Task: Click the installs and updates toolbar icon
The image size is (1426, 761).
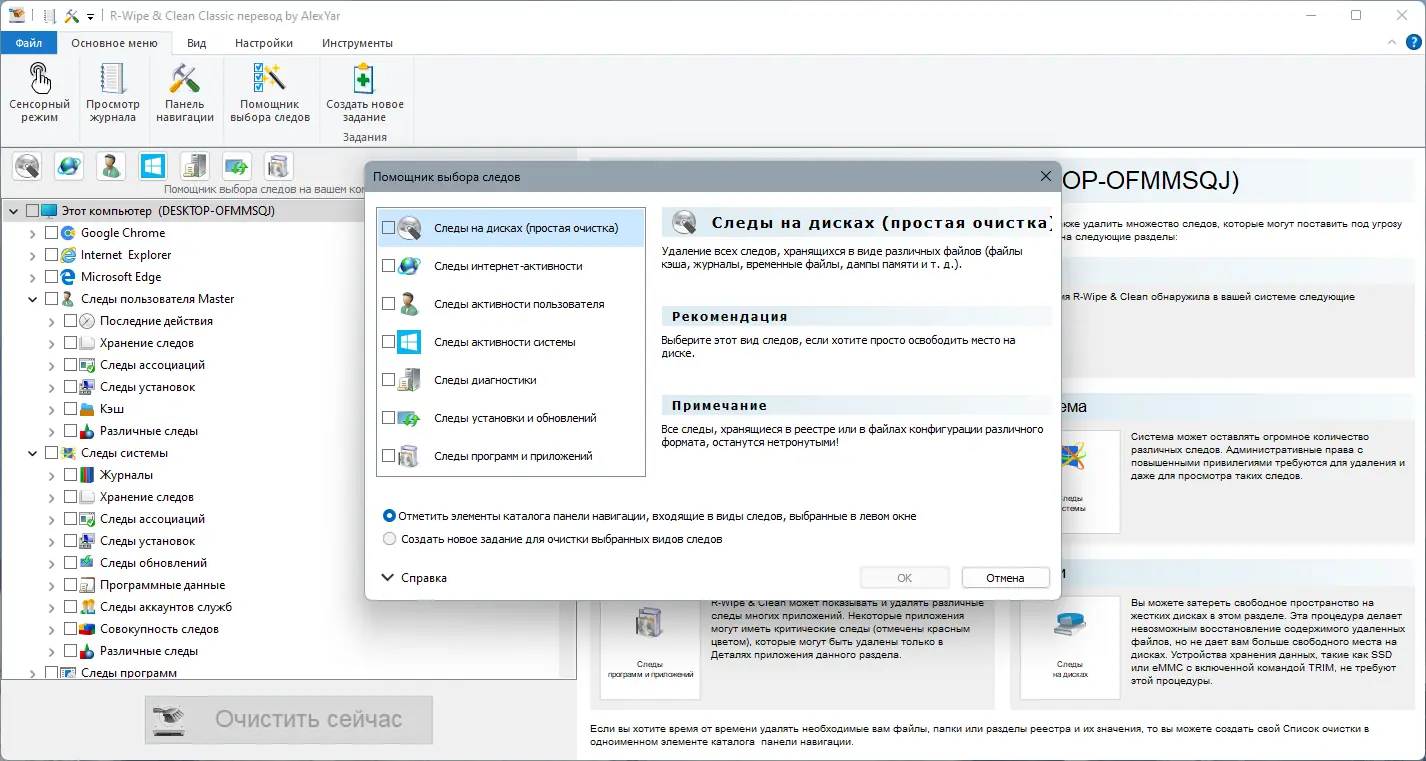Action: (237, 166)
